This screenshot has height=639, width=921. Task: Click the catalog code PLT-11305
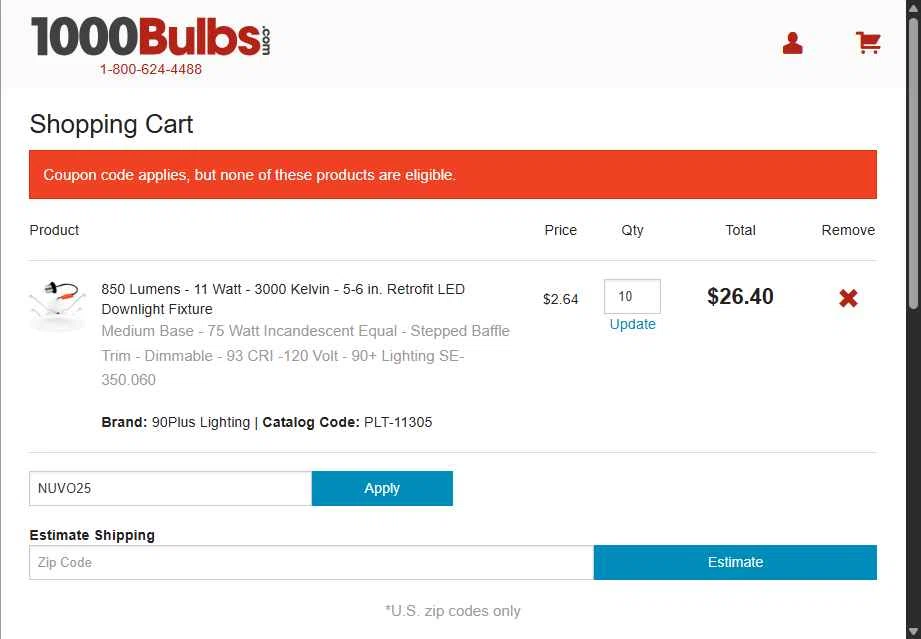tap(398, 422)
